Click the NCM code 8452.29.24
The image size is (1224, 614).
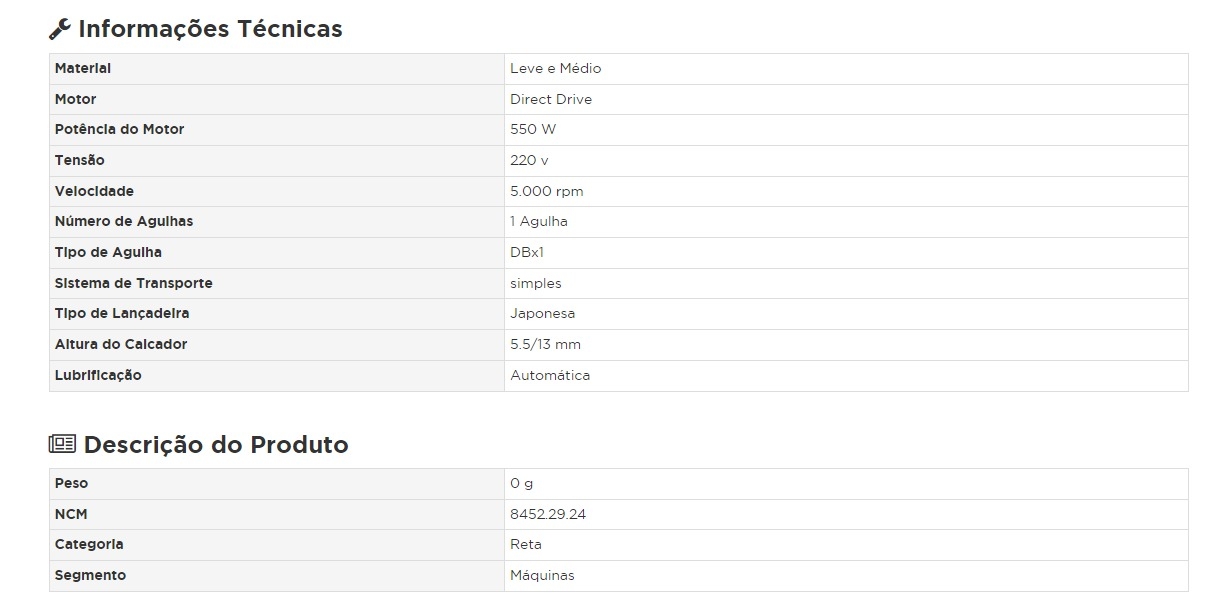coord(548,514)
